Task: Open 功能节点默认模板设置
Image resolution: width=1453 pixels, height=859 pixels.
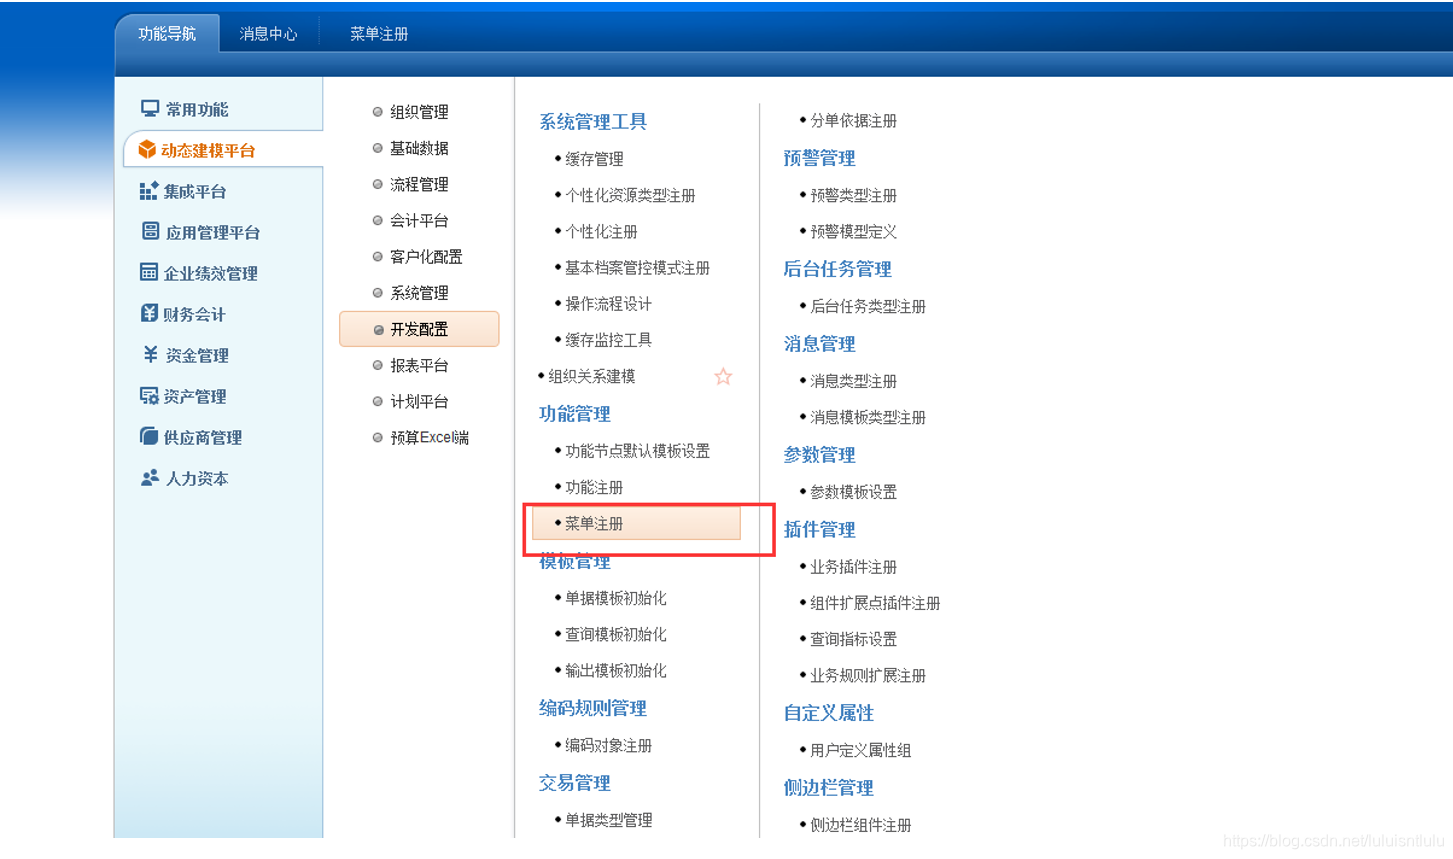Action: 637,451
